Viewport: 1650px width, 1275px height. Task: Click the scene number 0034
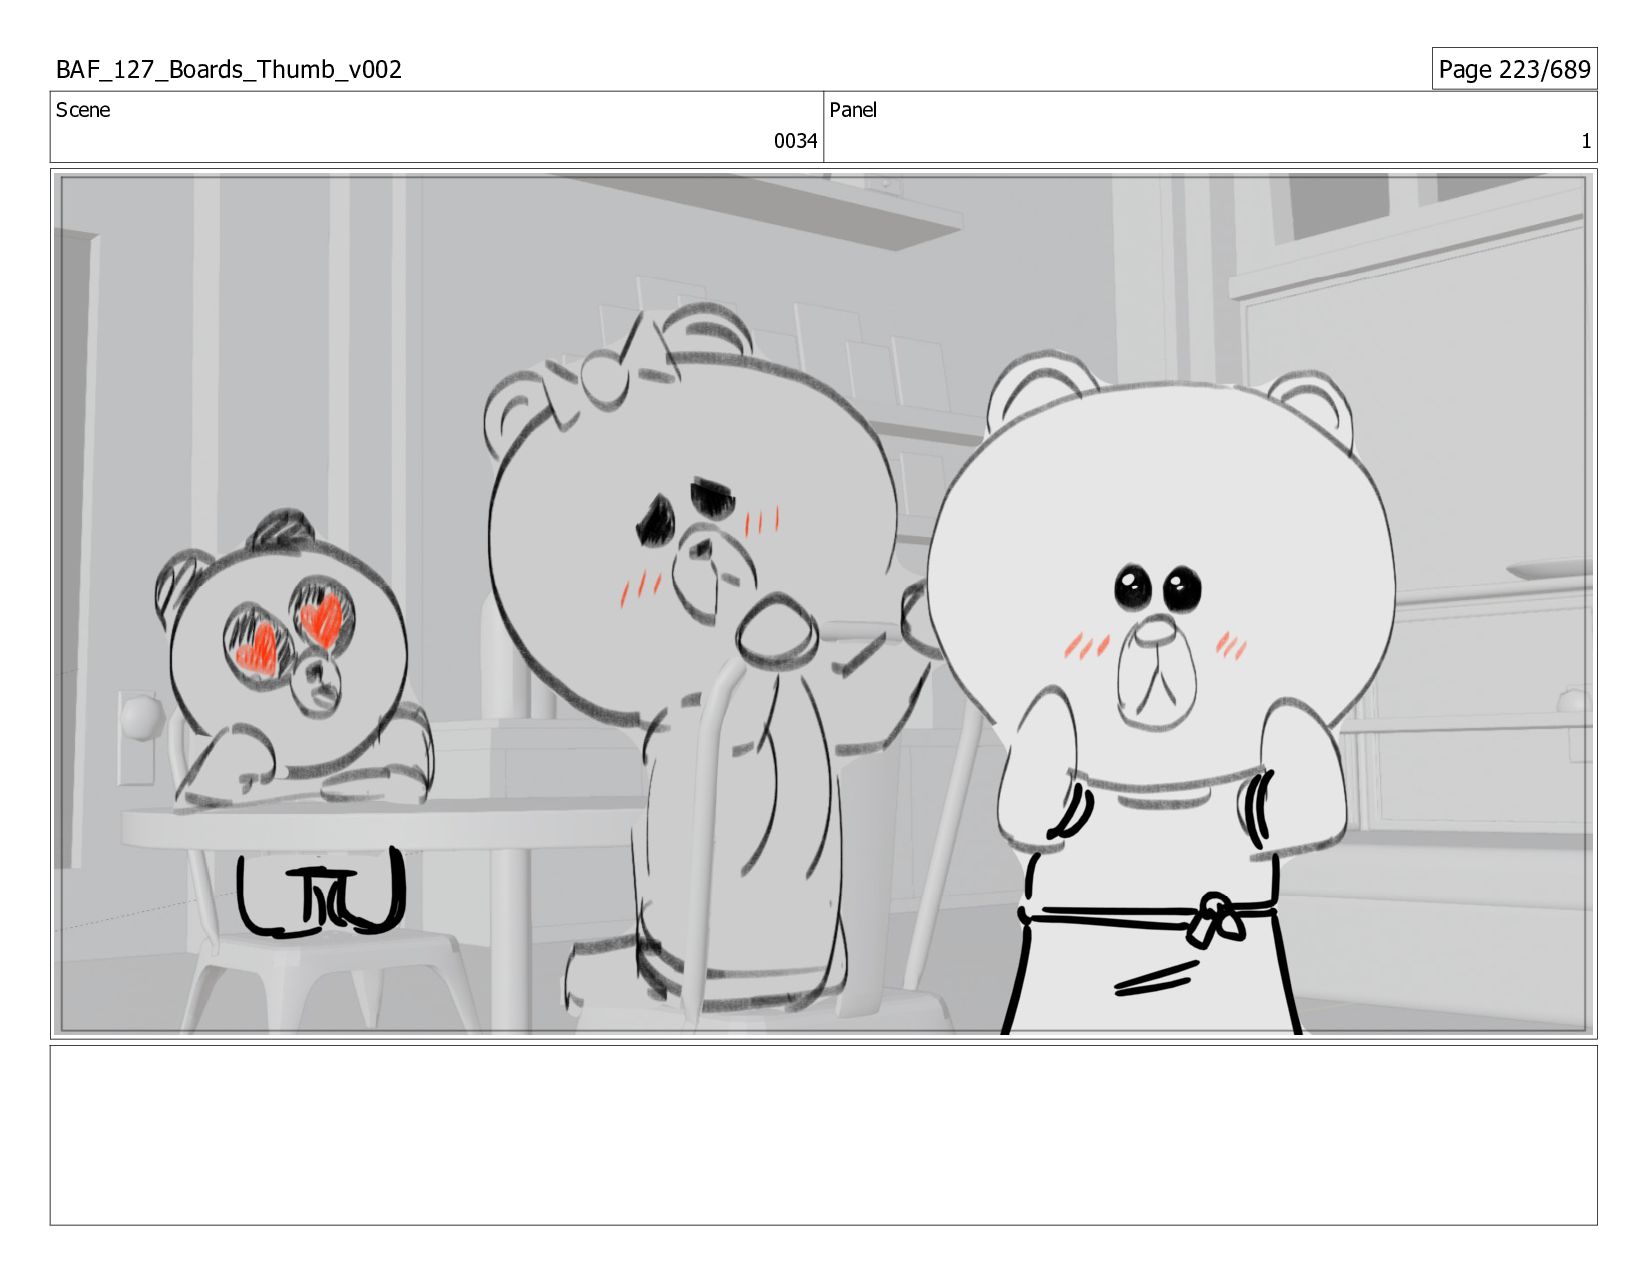(x=795, y=141)
